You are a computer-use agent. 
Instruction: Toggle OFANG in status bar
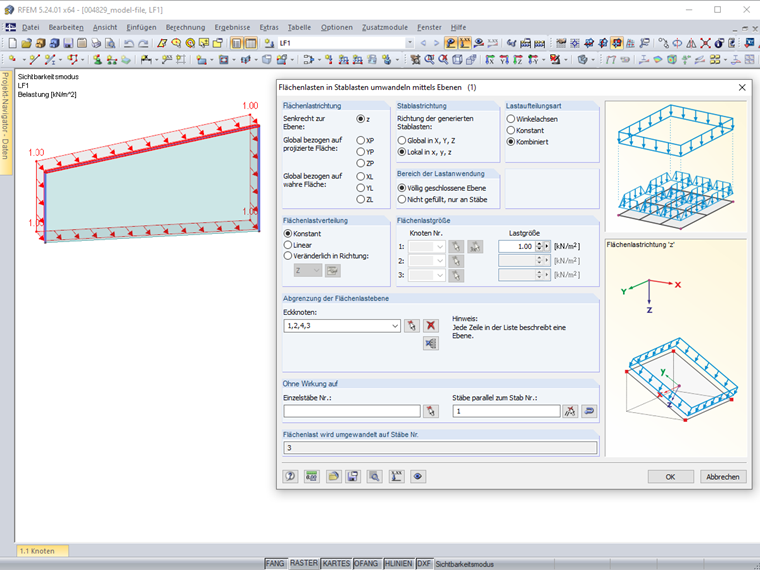(366, 563)
